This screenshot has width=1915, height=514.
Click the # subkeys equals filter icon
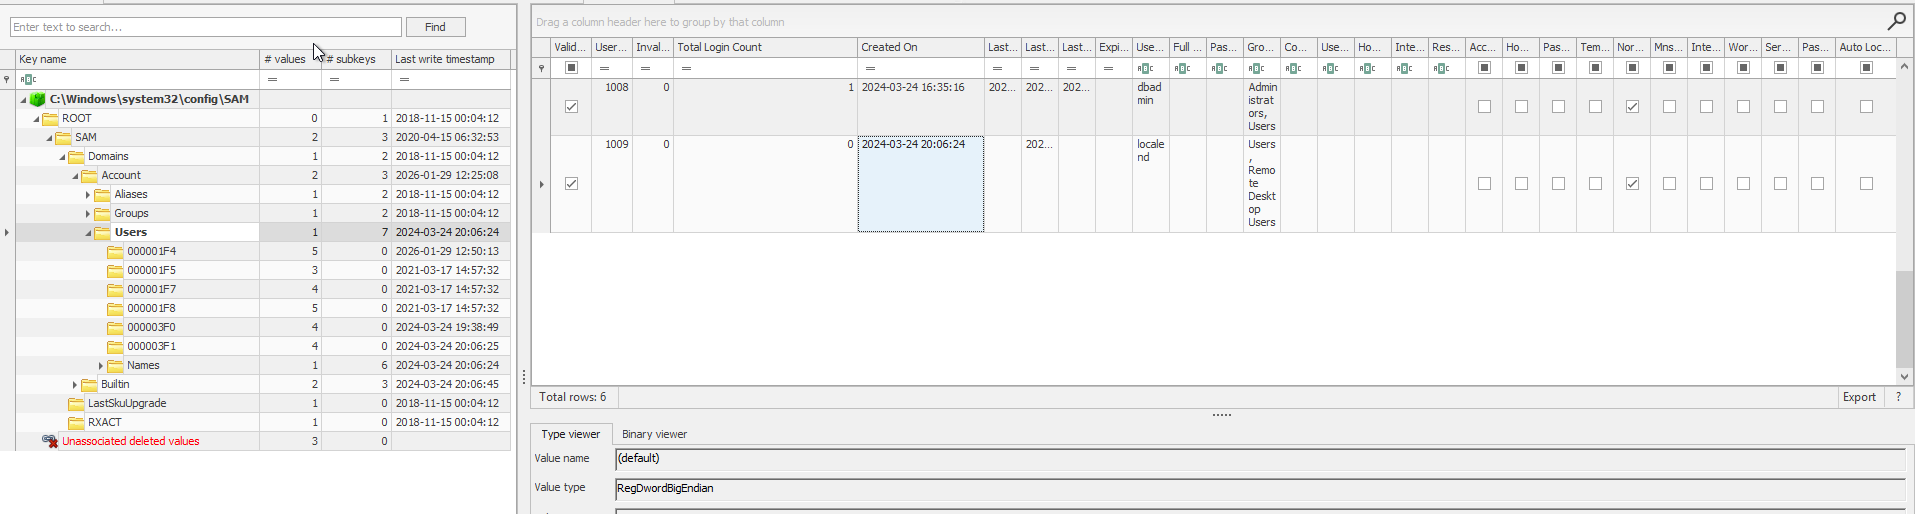334,79
